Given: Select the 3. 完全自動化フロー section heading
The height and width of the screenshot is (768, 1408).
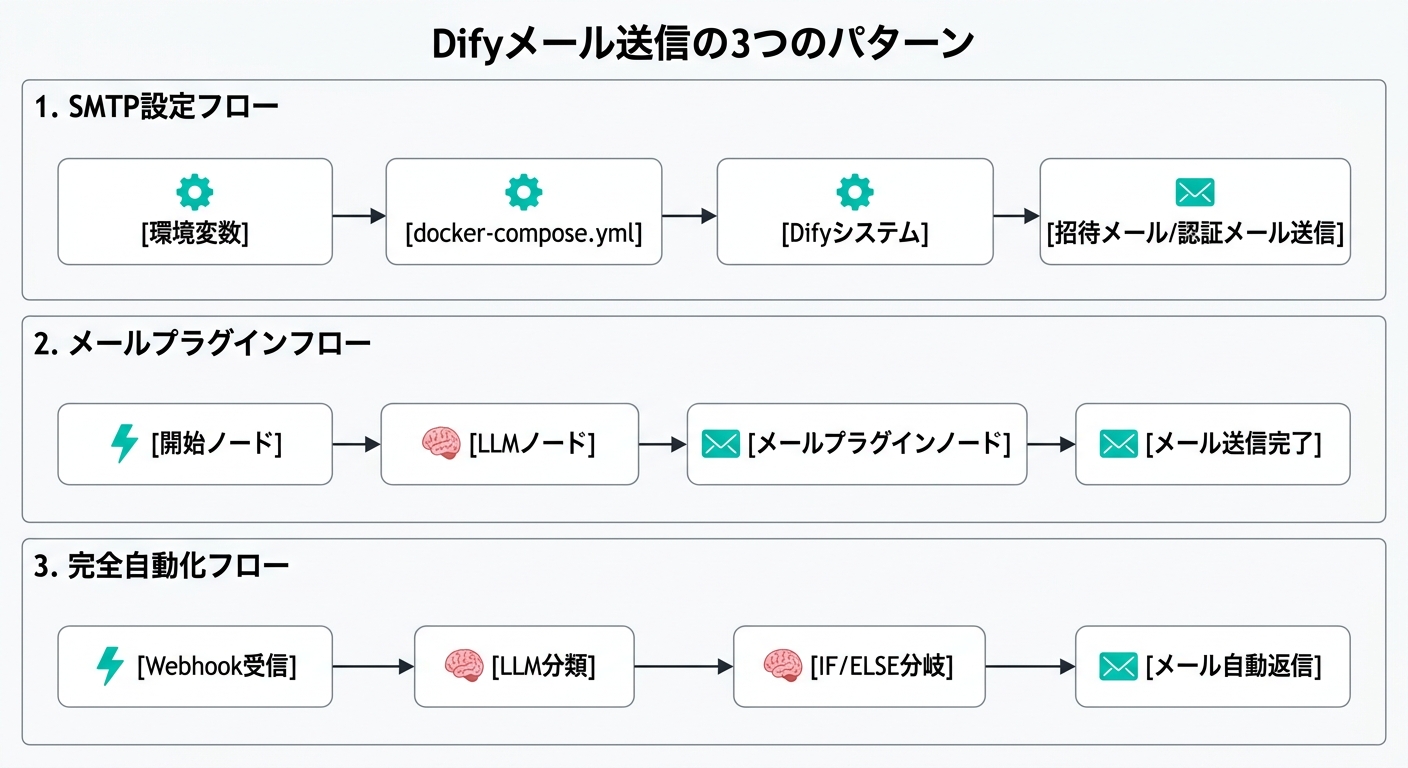Looking at the screenshot, I should coord(161,567).
